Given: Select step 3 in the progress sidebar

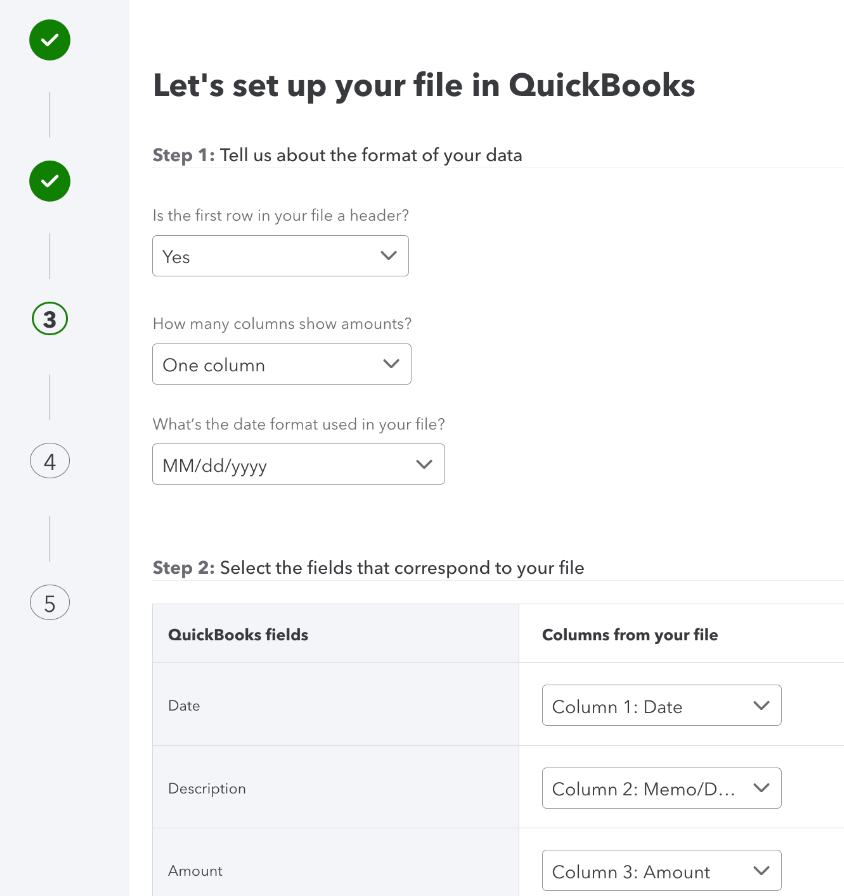Looking at the screenshot, I should coord(50,319).
